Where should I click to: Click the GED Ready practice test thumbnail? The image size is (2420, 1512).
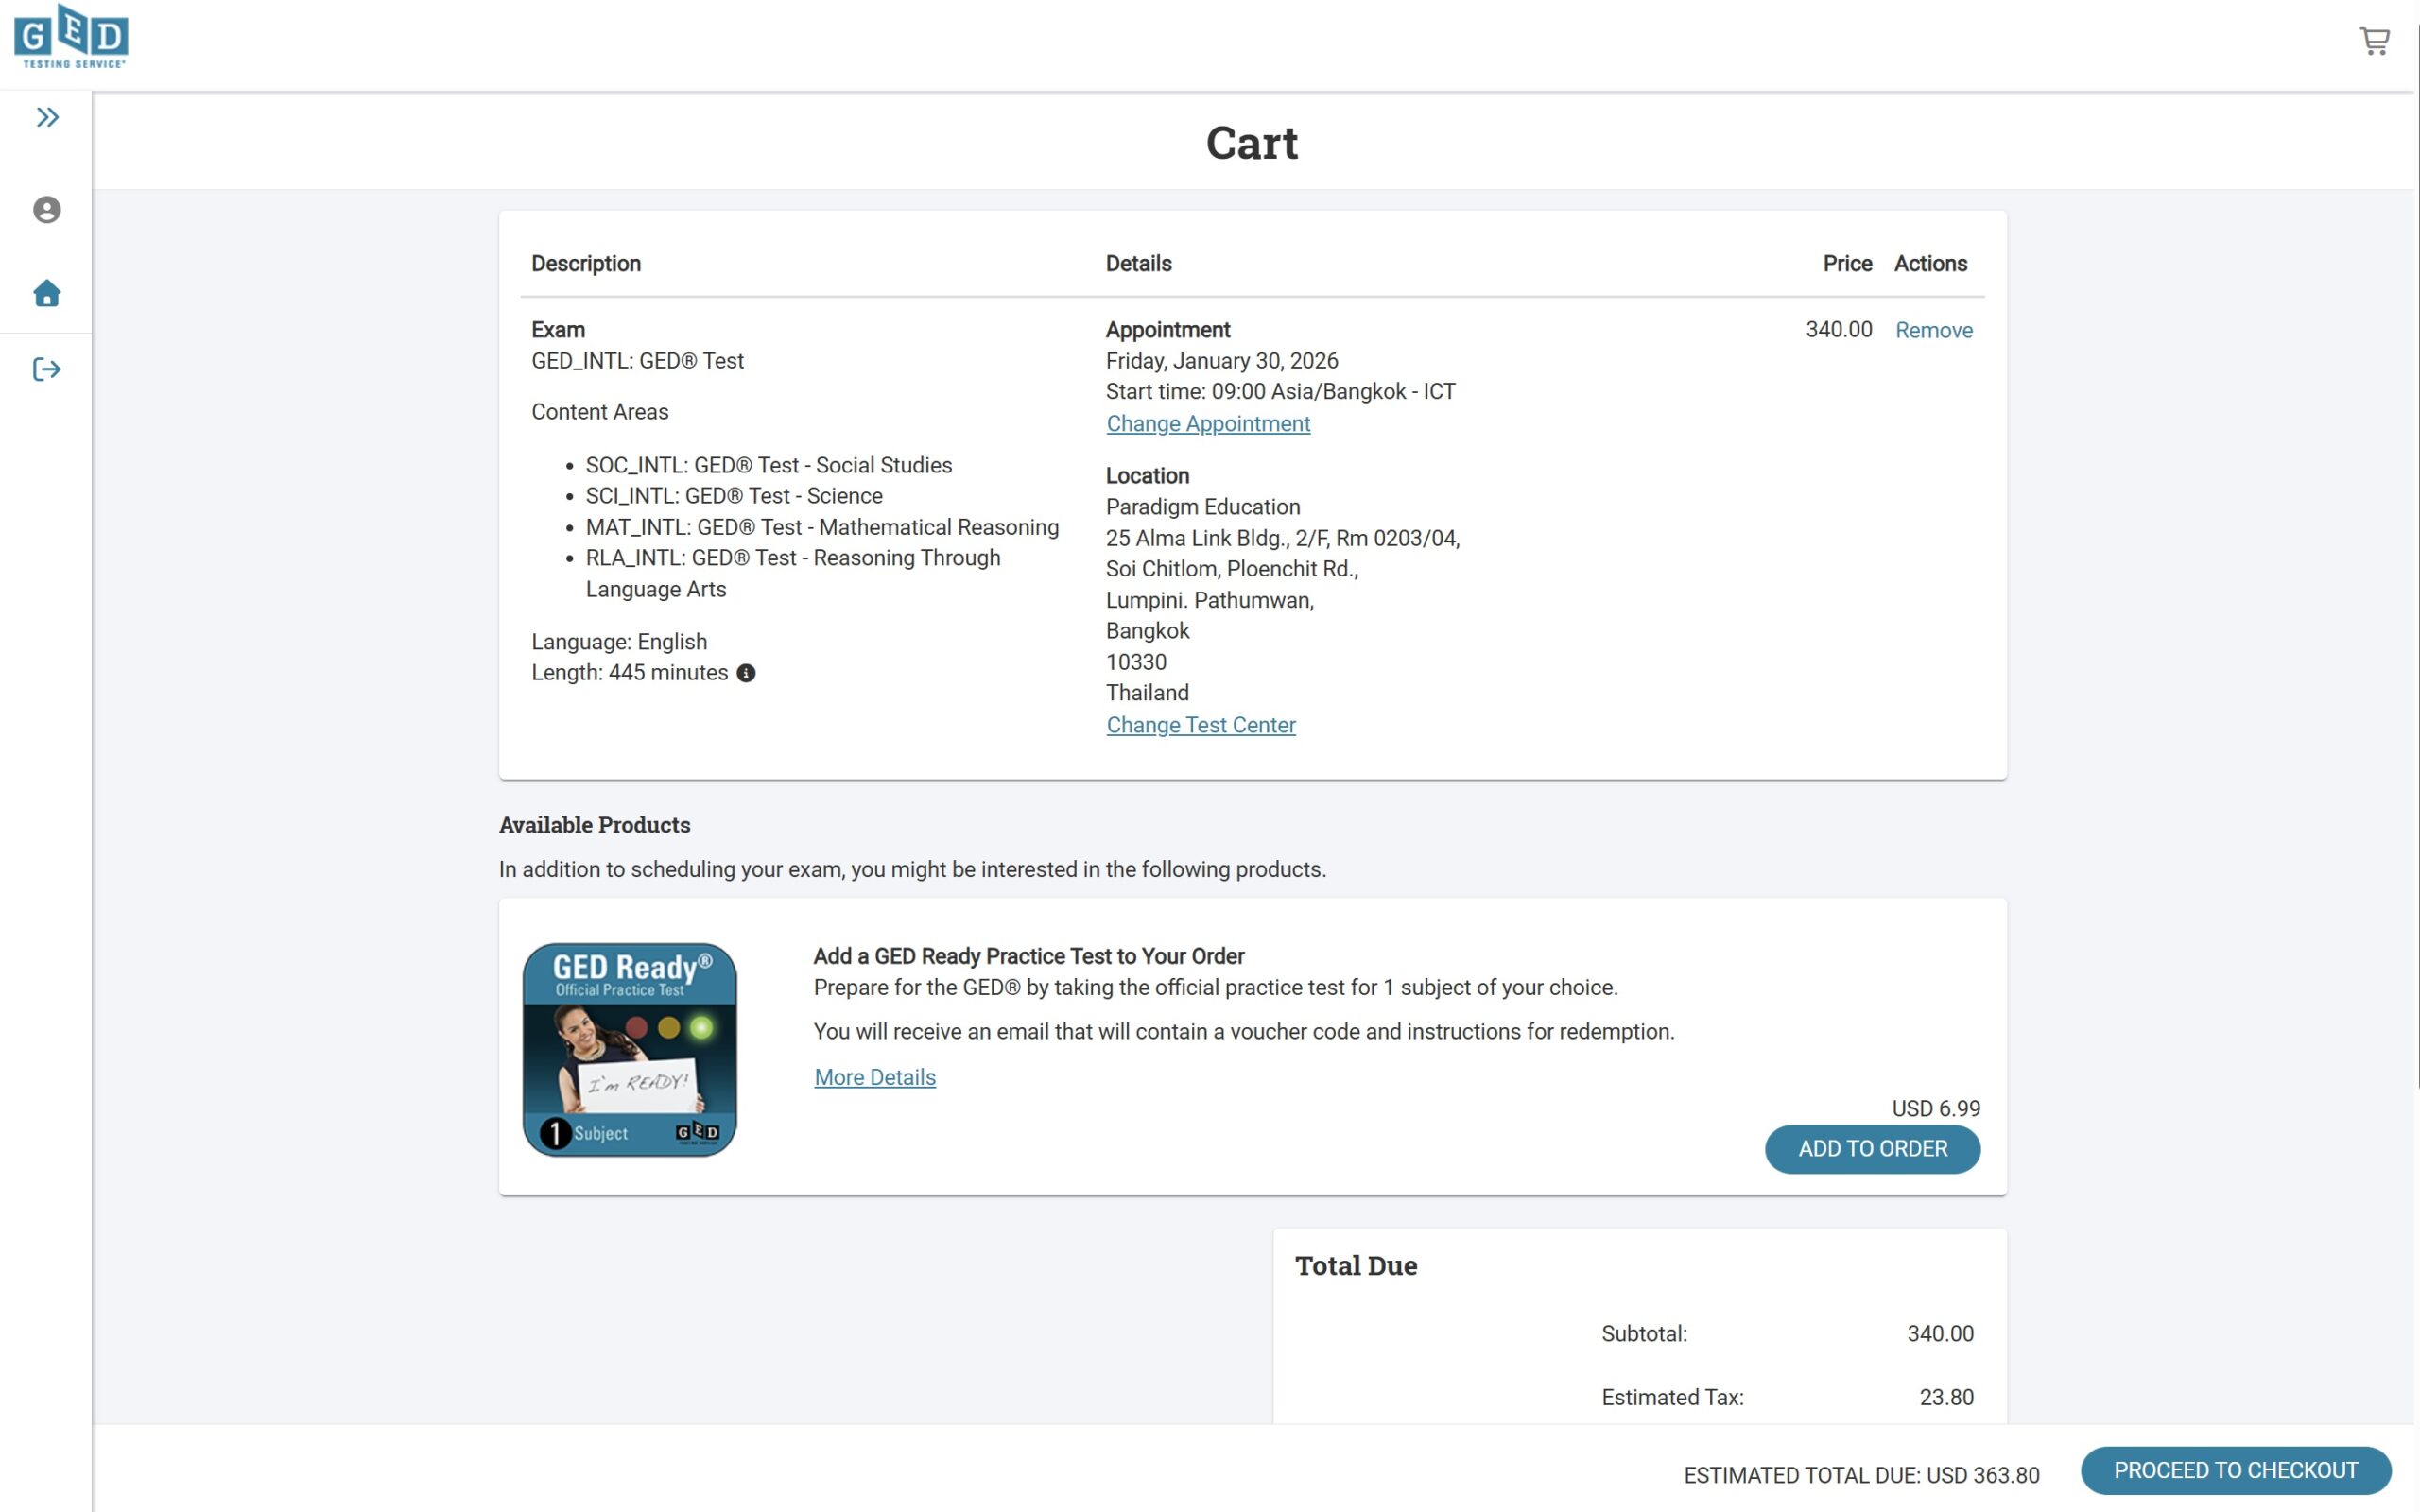629,1049
